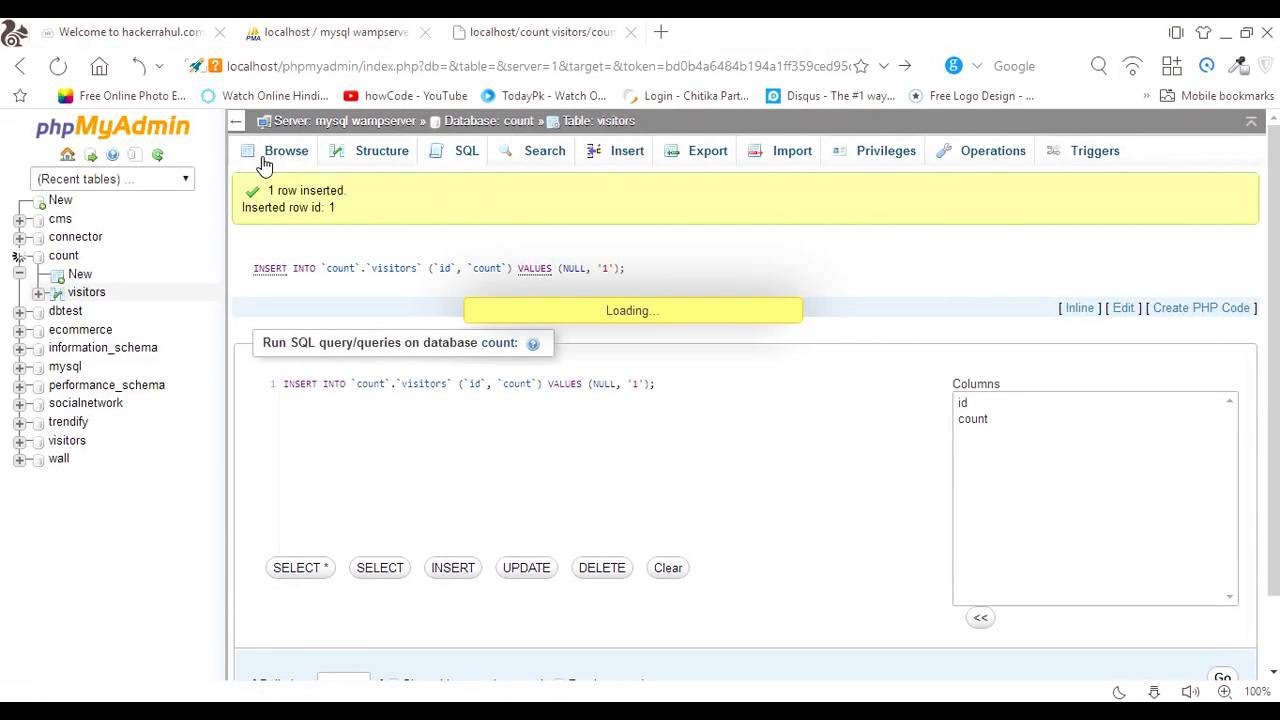The image size is (1280, 720).
Task: Open a new browser tab with the plus
Action: tap(661, 32)
